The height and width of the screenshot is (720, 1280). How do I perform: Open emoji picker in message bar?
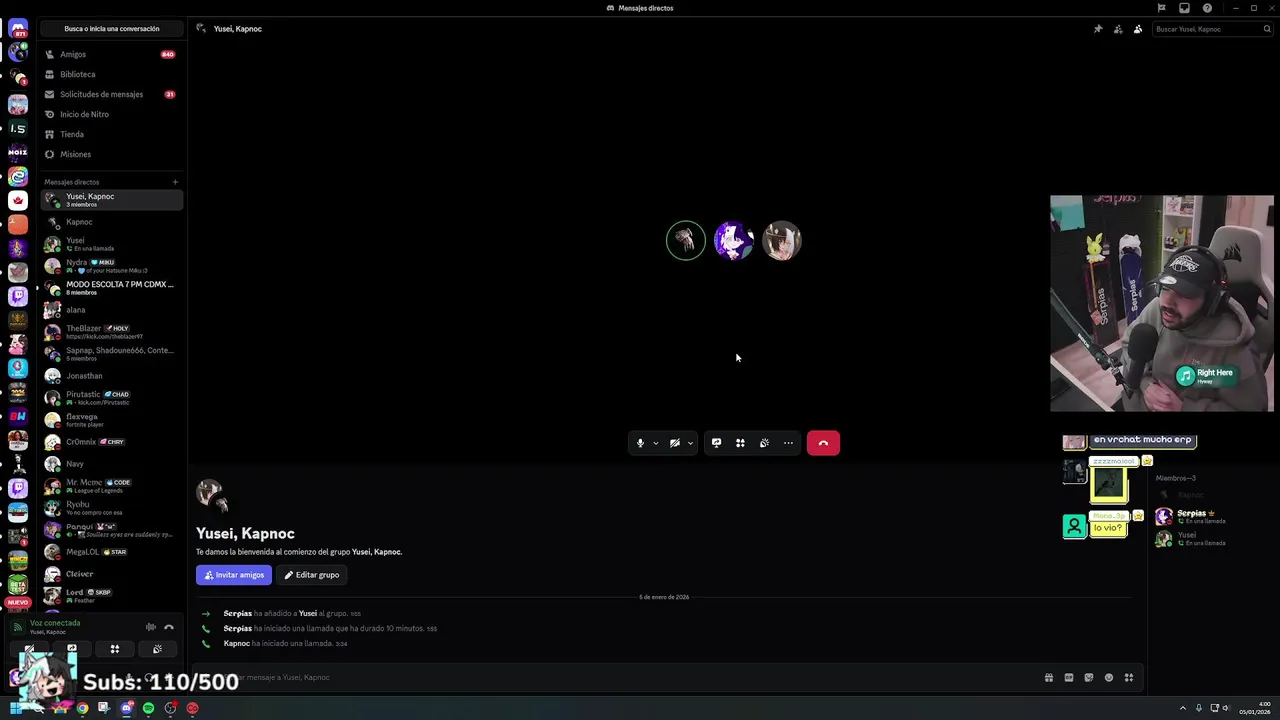click(1109, 678)
